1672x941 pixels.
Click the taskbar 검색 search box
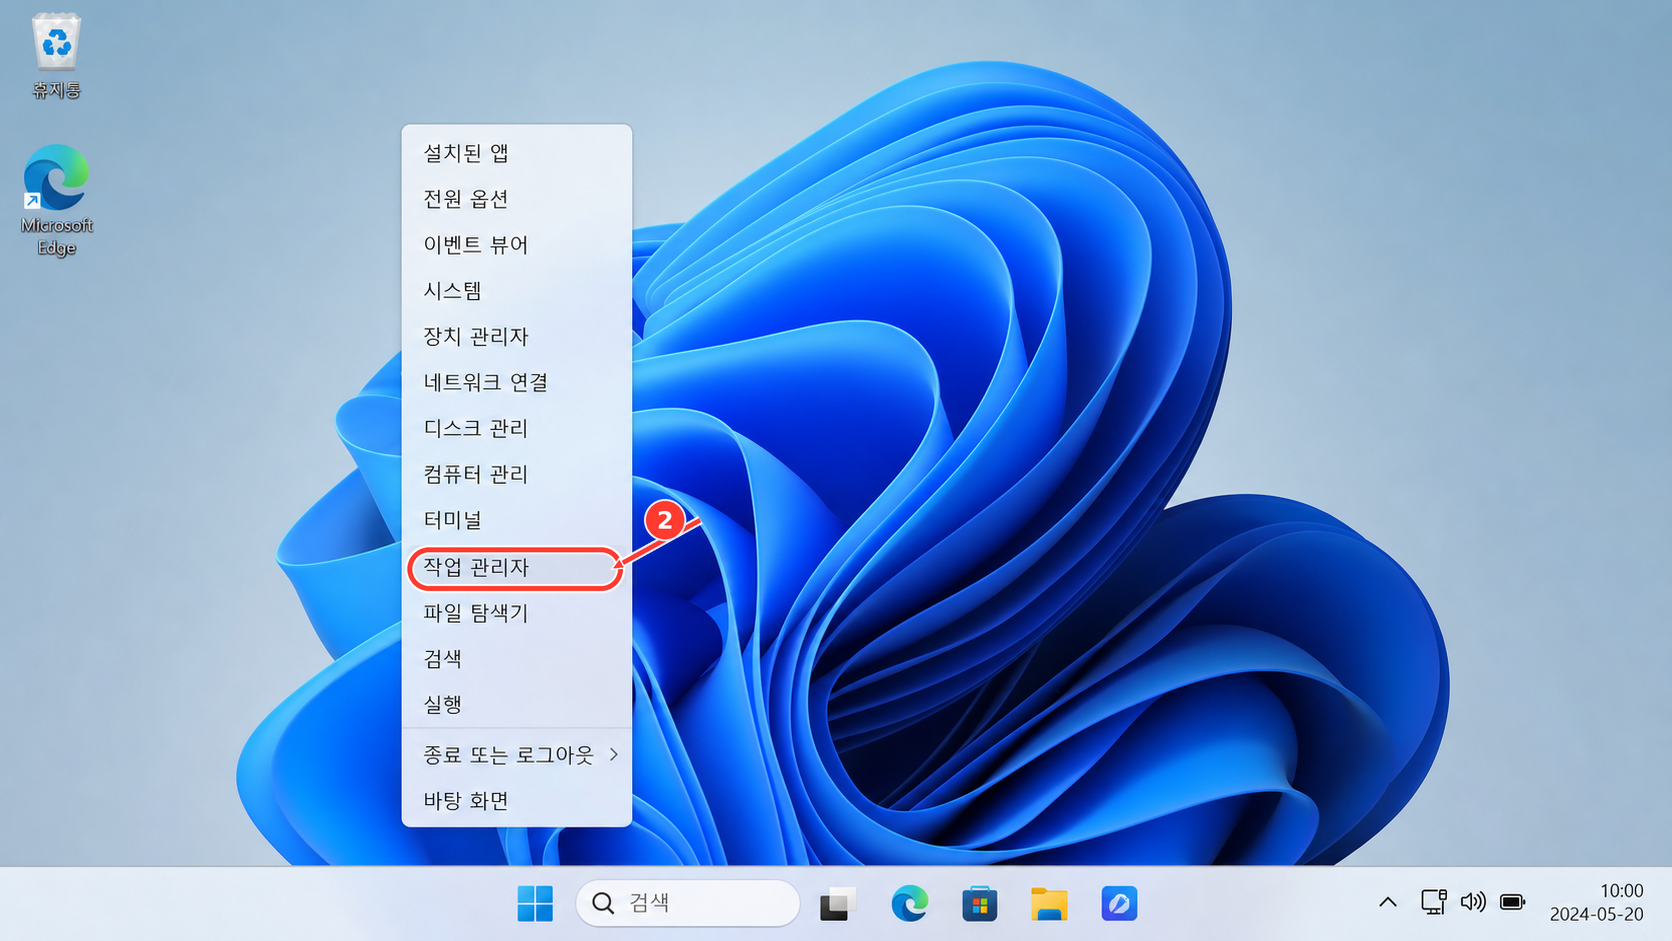pos(688,903)
